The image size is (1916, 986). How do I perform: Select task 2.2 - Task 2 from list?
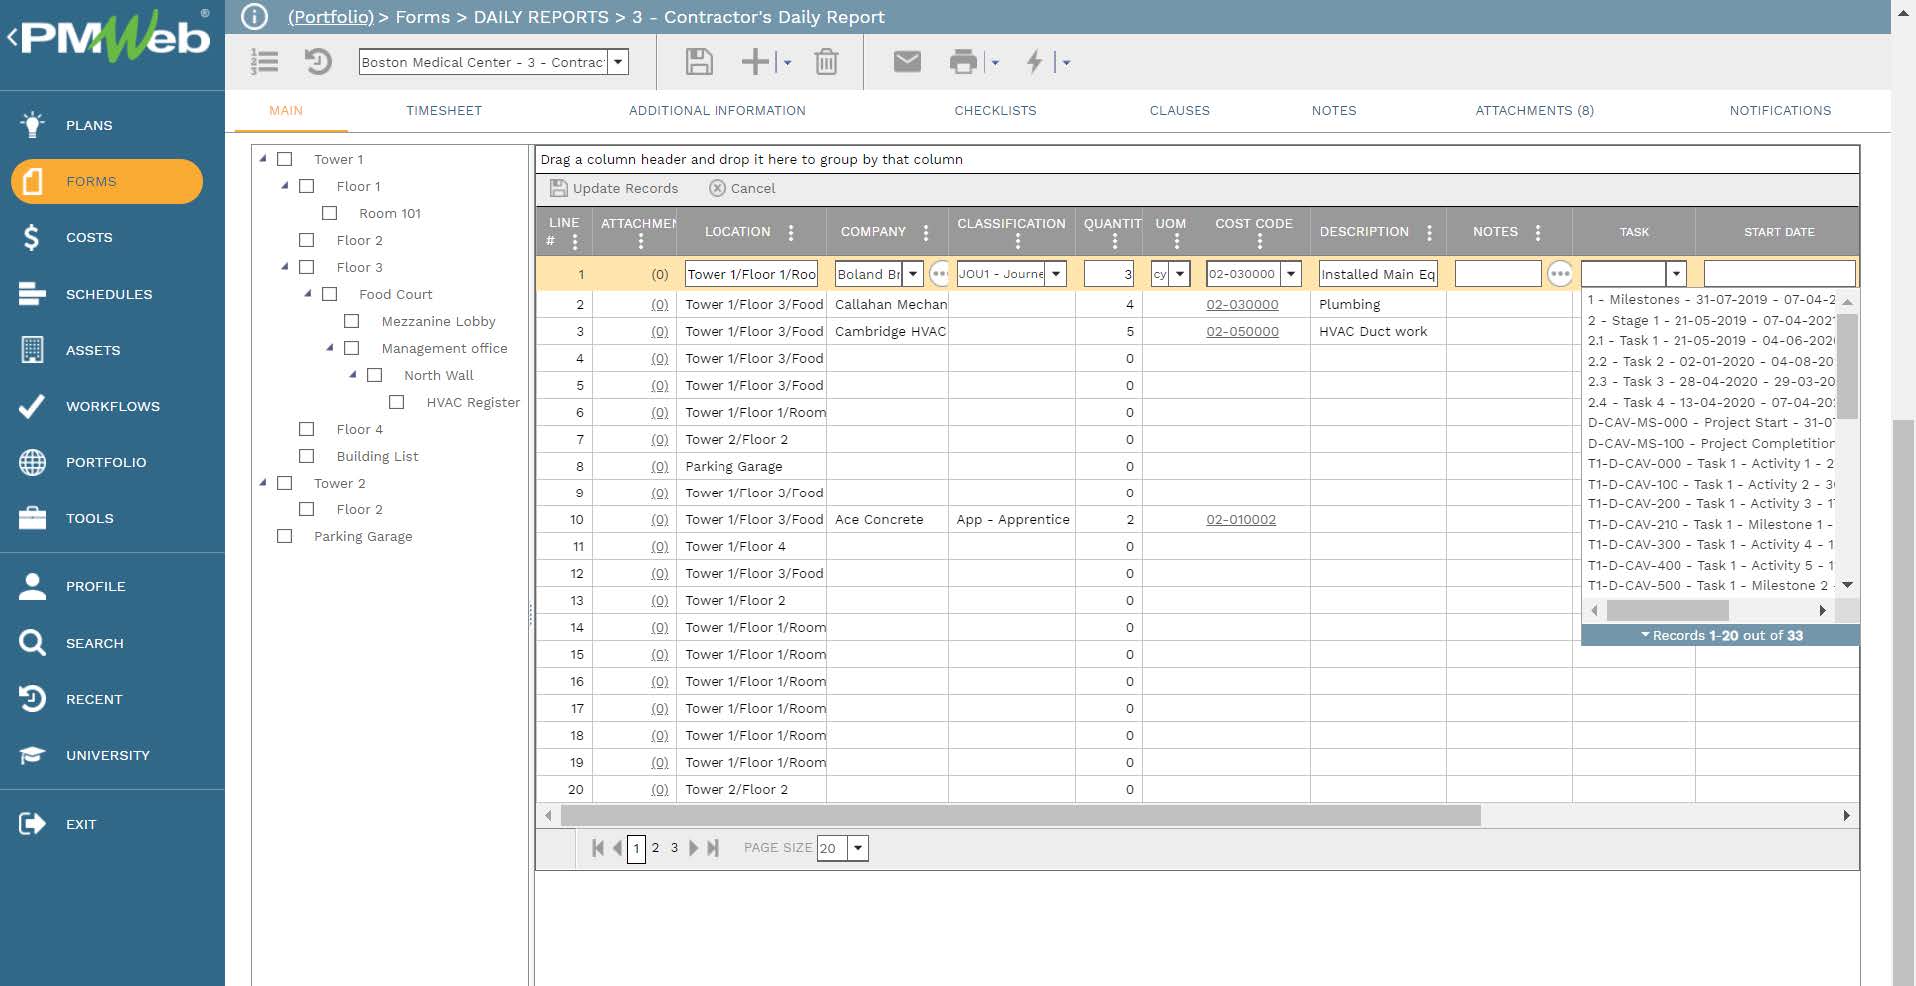(x=1711, y=361)
